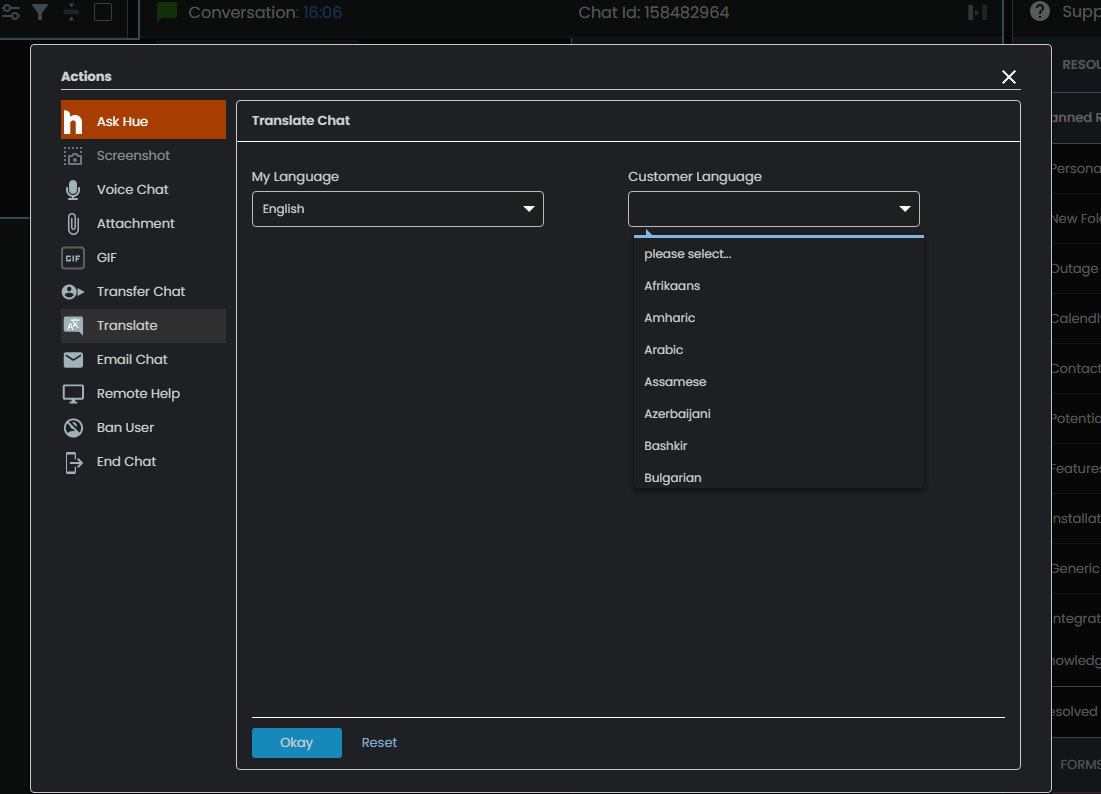Click the Reset link
Viewport: 1101px width, 794px height.
[379, 743]
